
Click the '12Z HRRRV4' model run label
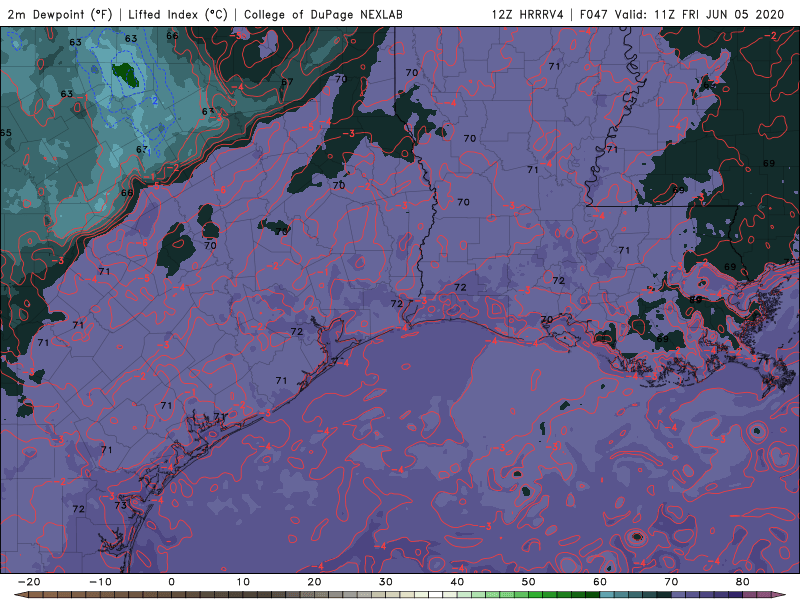(x=527, y=14)
